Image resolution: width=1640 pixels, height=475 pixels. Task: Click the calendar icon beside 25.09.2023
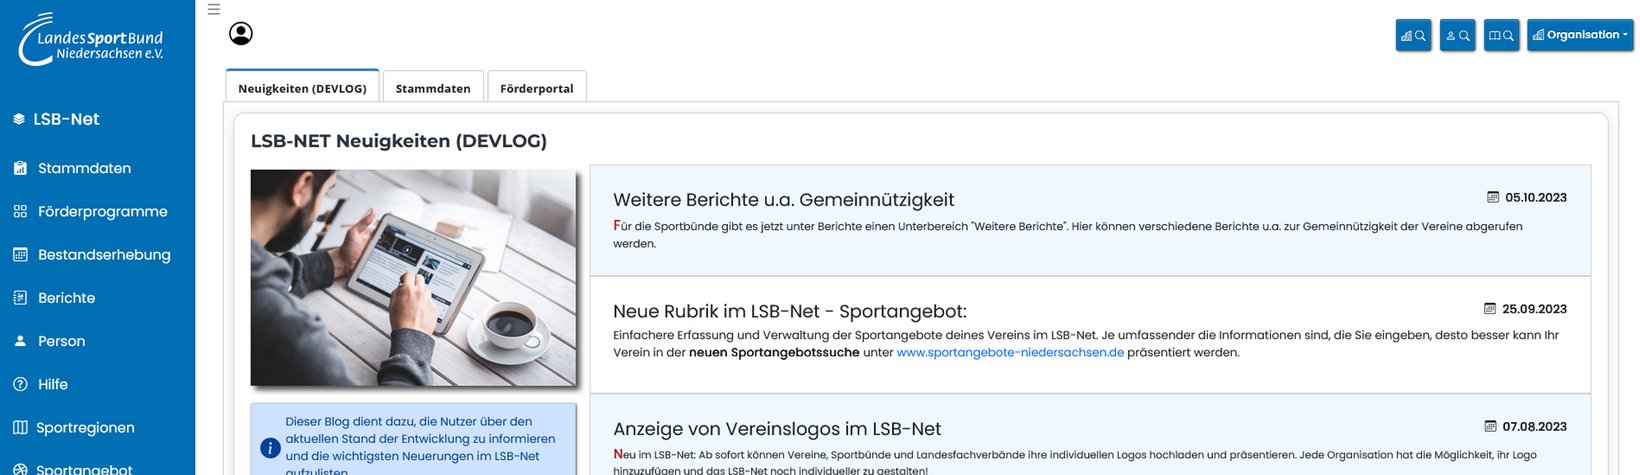pos(1490,309)
